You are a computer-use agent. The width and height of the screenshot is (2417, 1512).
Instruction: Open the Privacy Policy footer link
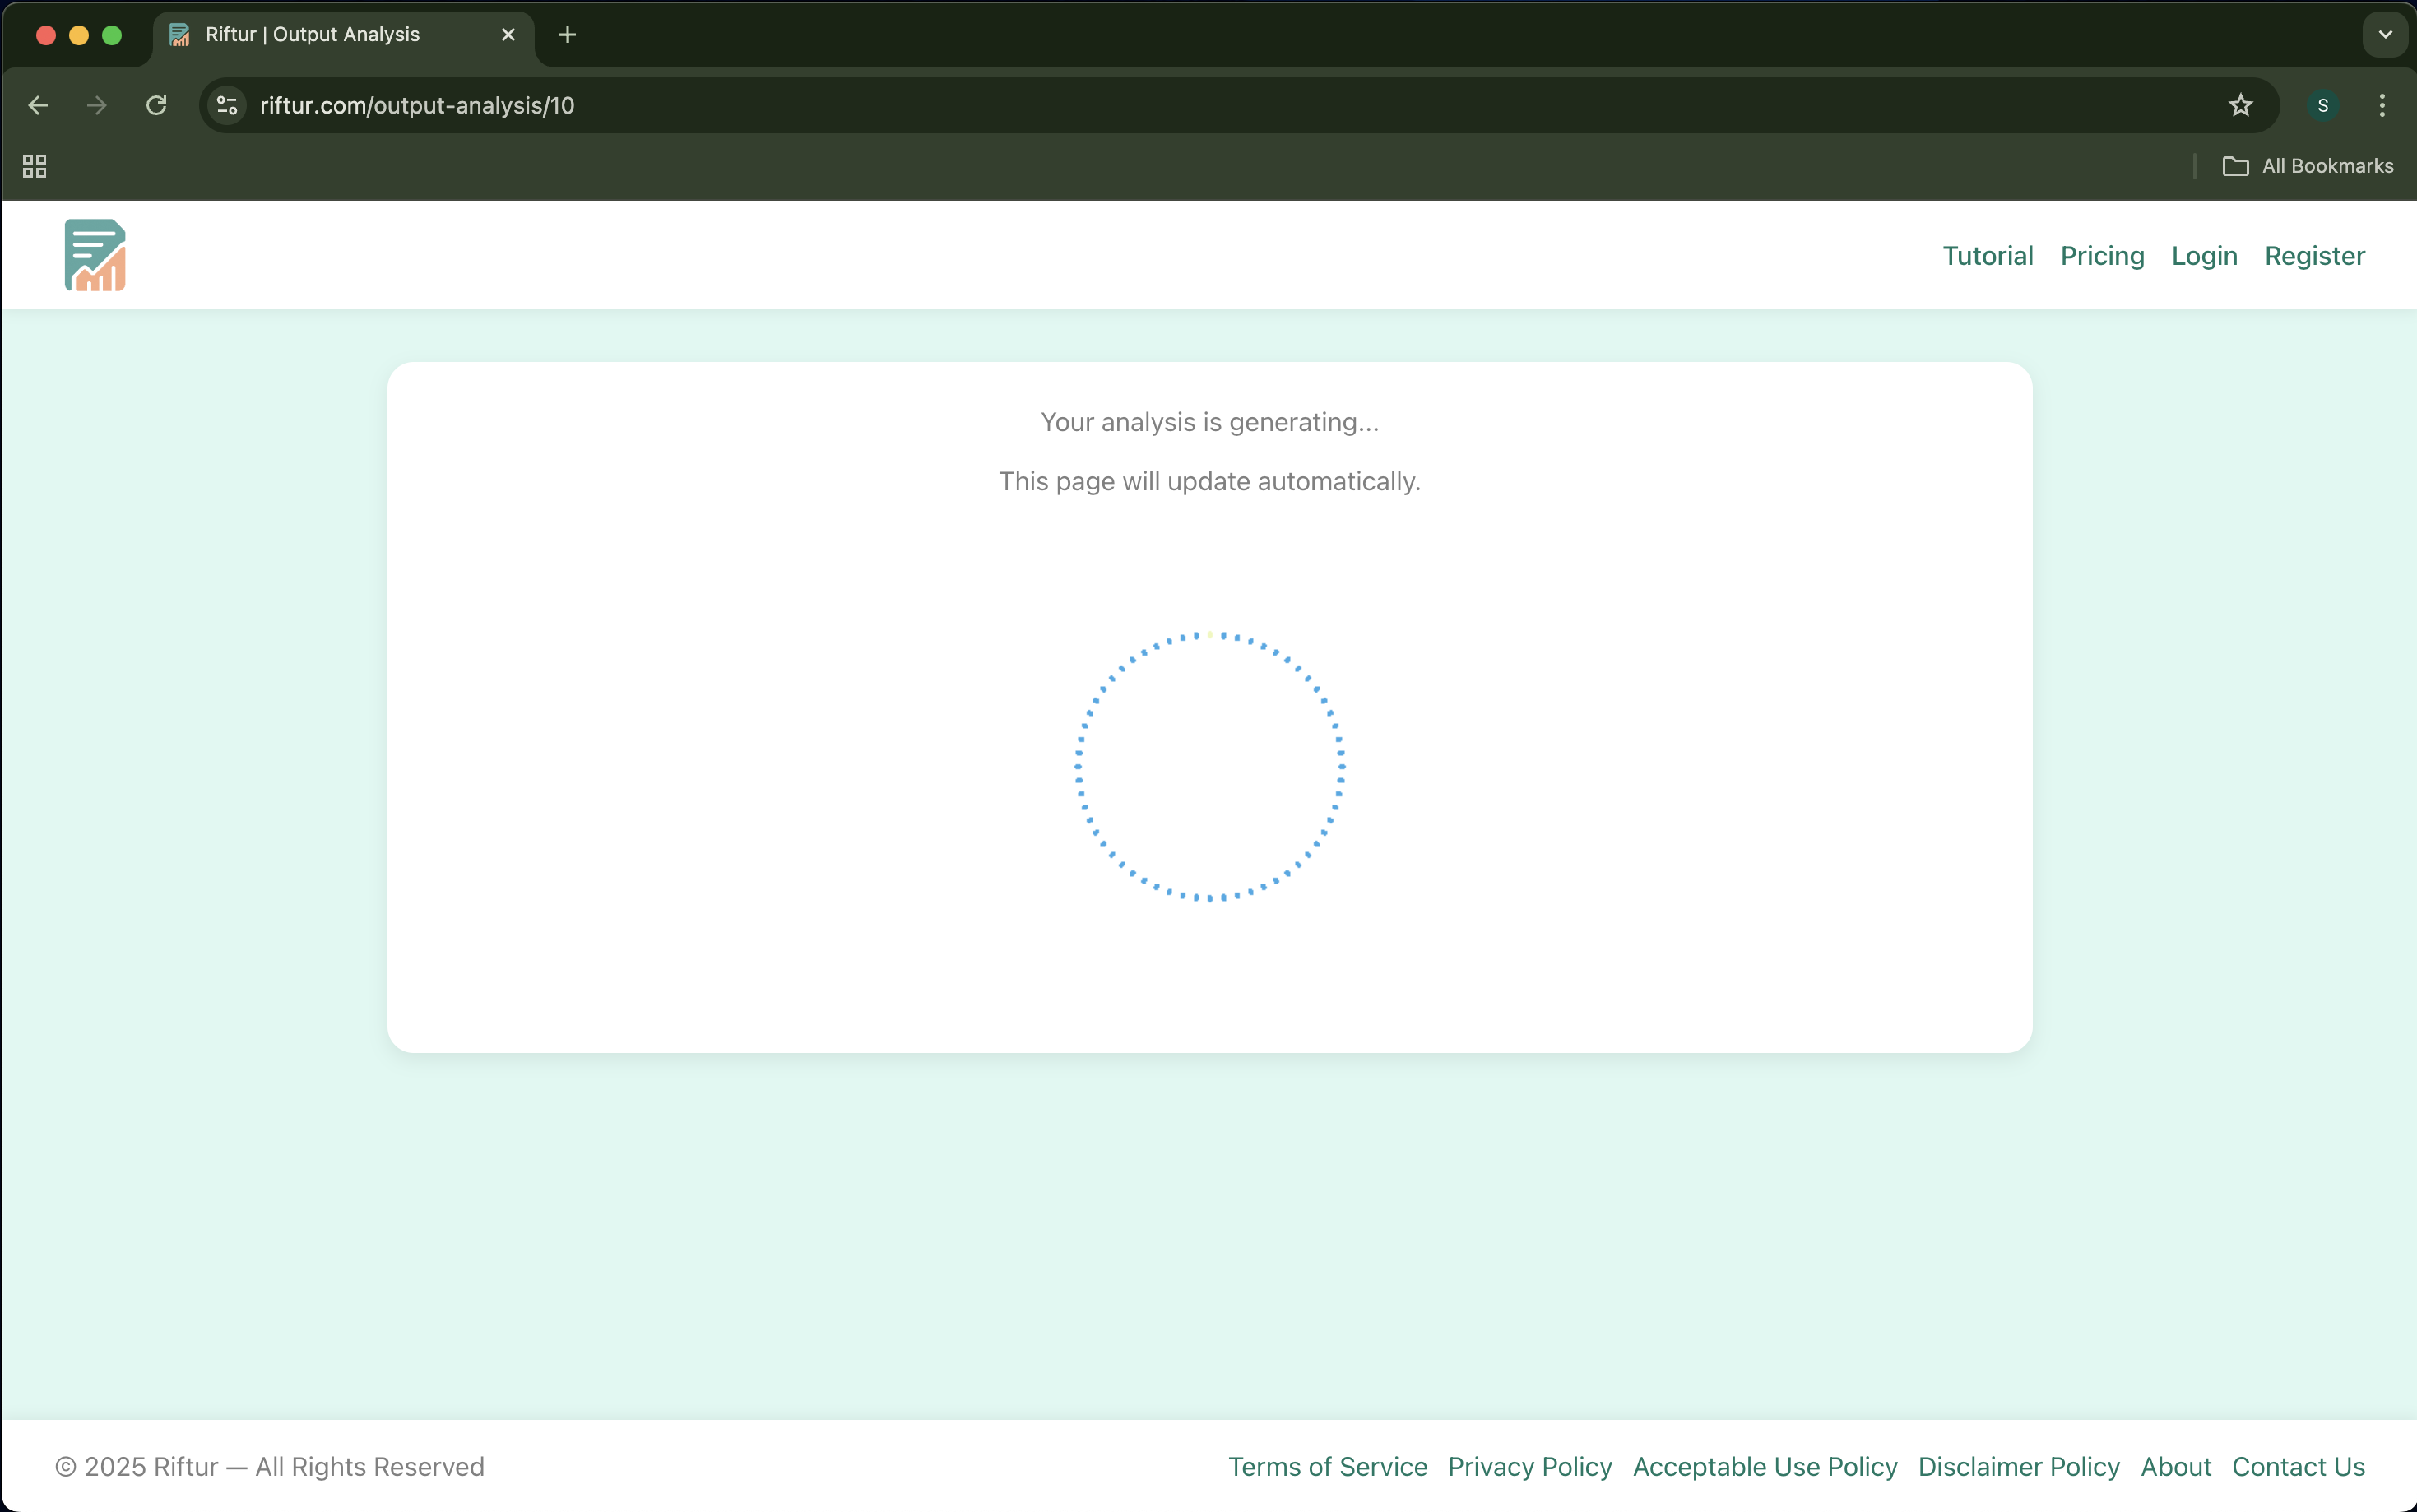pos(1529,1466)
